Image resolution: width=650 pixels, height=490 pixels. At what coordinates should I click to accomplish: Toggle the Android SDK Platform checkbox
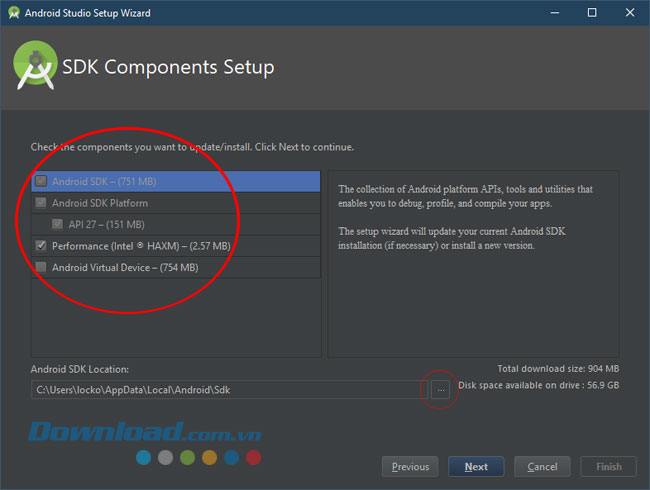[x=41, y=203]
